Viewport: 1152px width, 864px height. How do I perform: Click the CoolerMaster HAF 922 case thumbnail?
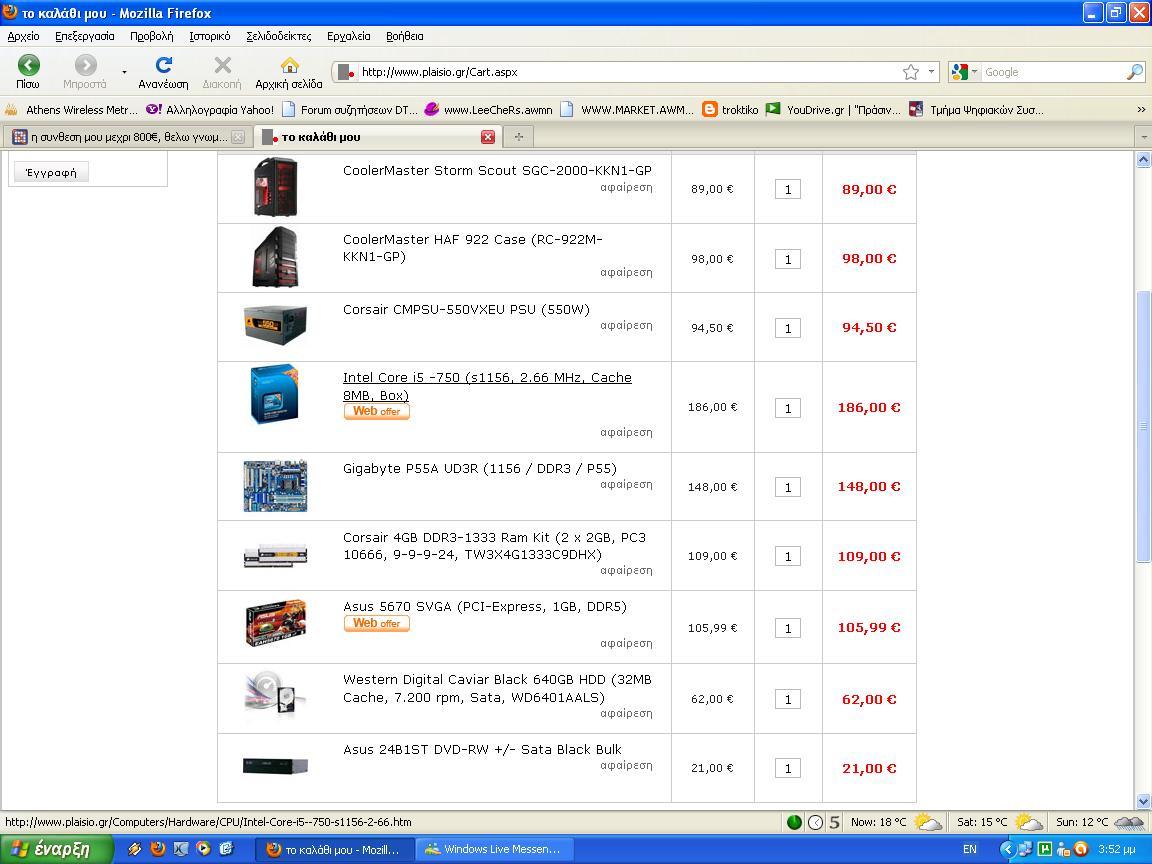point(276,256)
